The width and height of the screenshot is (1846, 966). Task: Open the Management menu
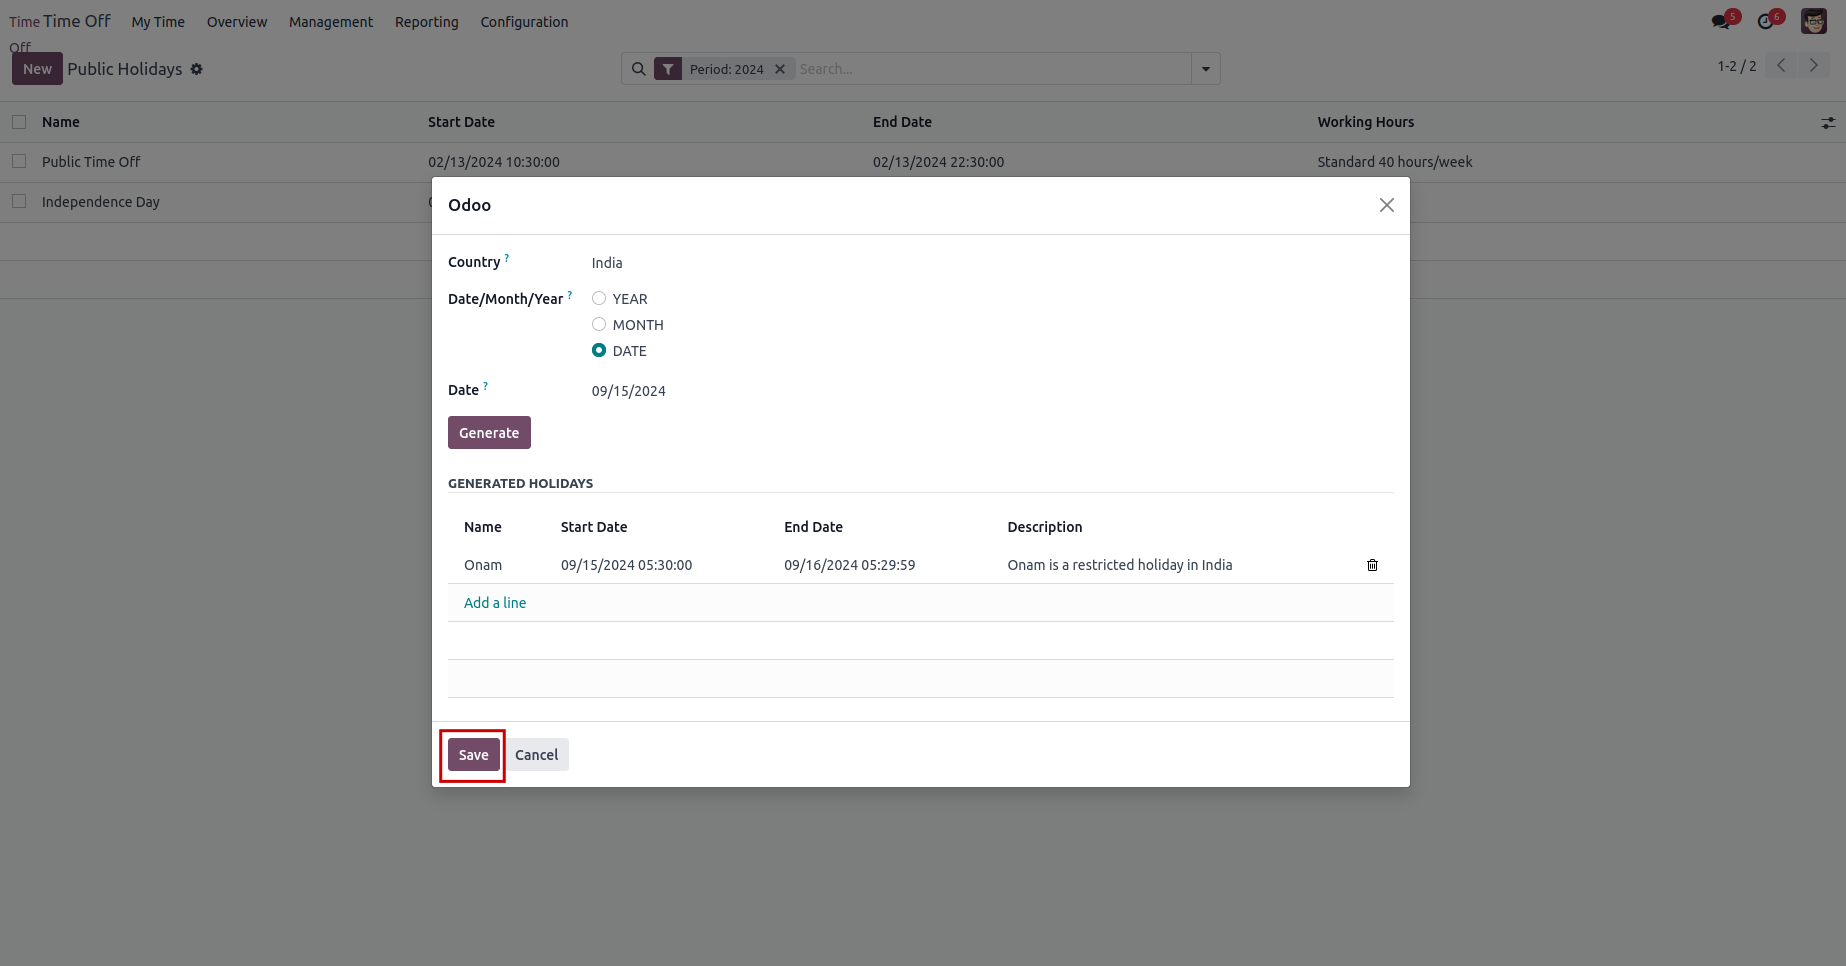click(331, 22)
